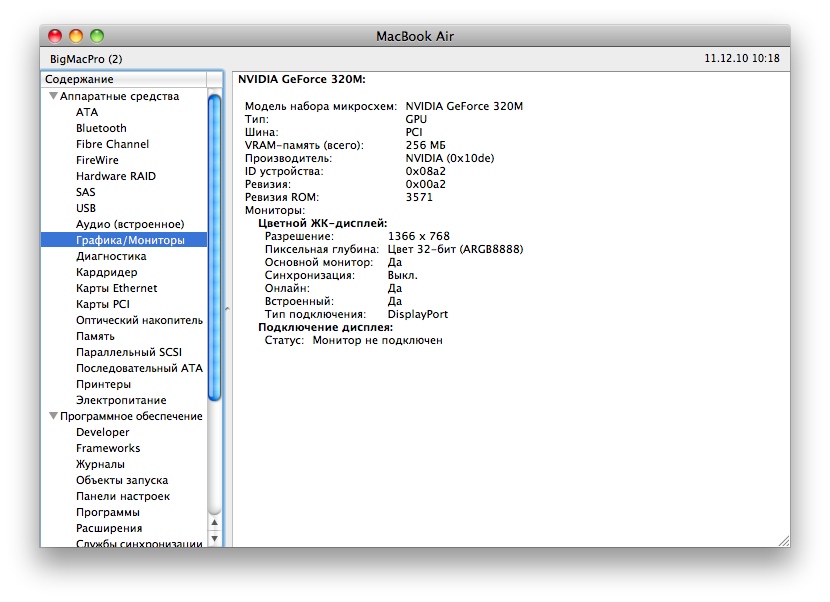The image size is (830, 602).
Task: Click the yellow minimize window button
Action: click(x=76, y=36)
